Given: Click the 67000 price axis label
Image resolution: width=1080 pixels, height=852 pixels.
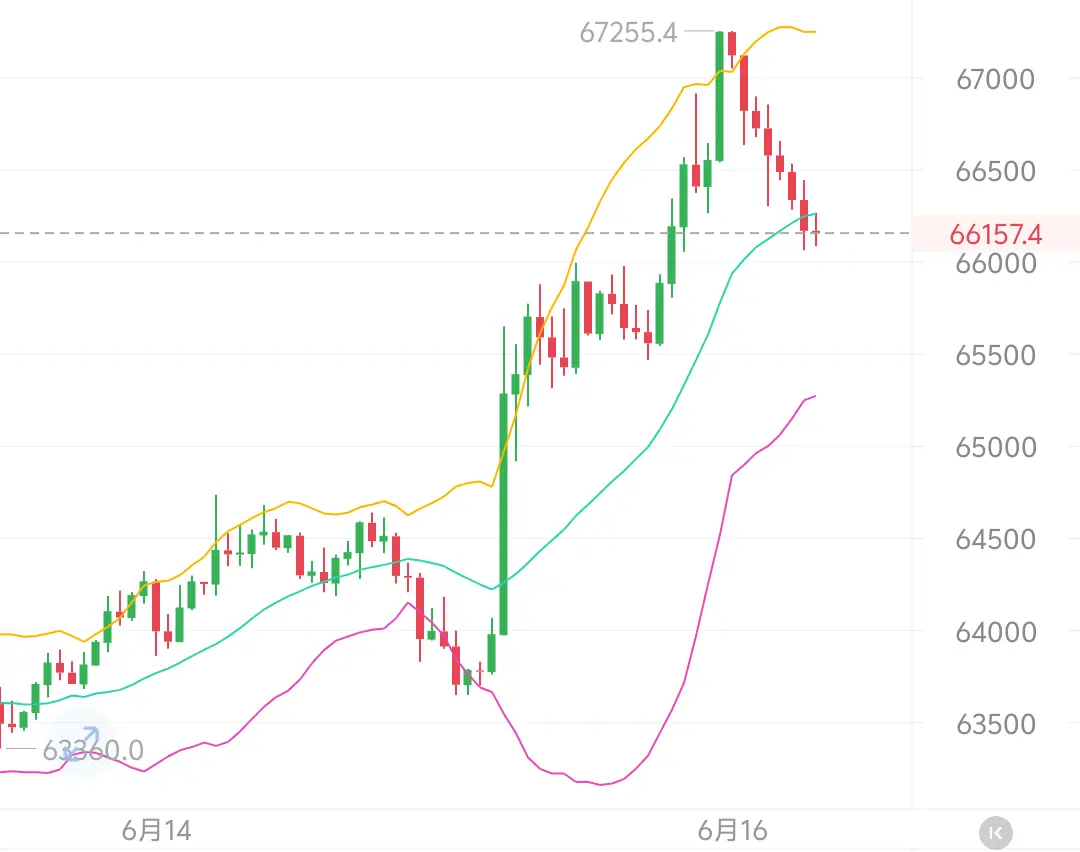Looking at the screenshot, I should tap(995, 79).
